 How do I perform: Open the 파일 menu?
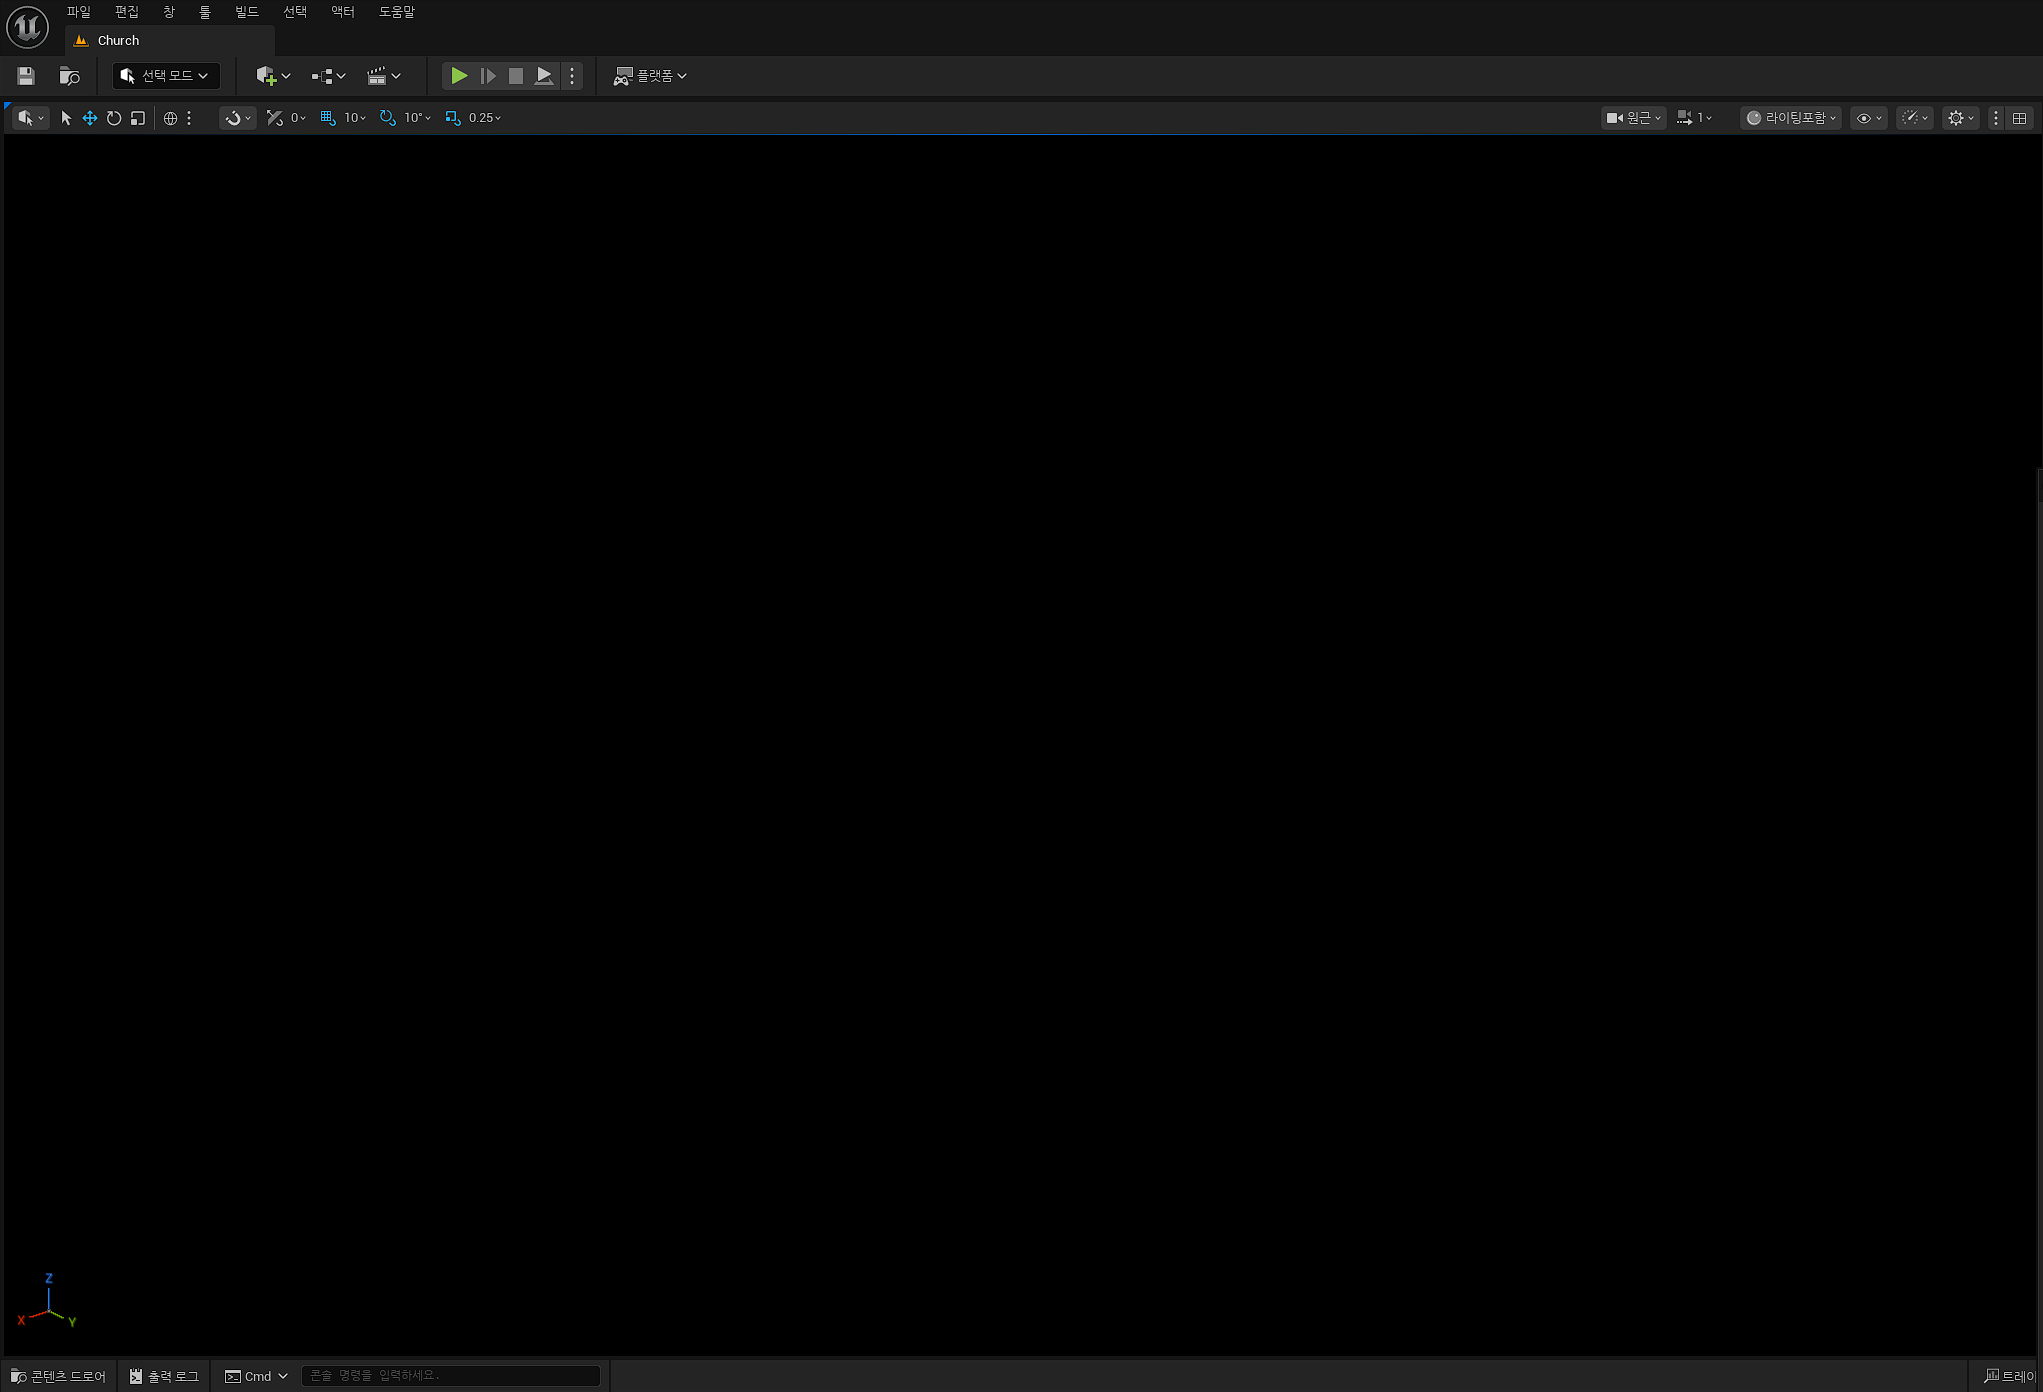(79, 12)
